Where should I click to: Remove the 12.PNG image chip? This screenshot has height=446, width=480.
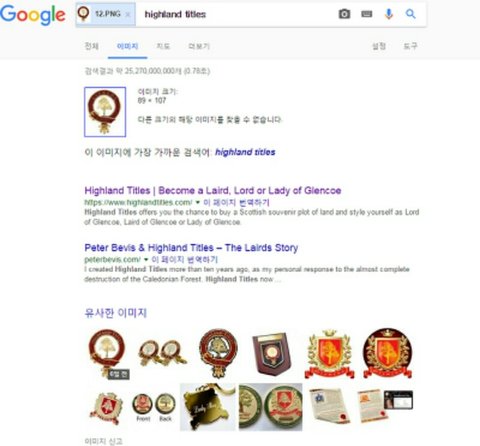point(128,14)
